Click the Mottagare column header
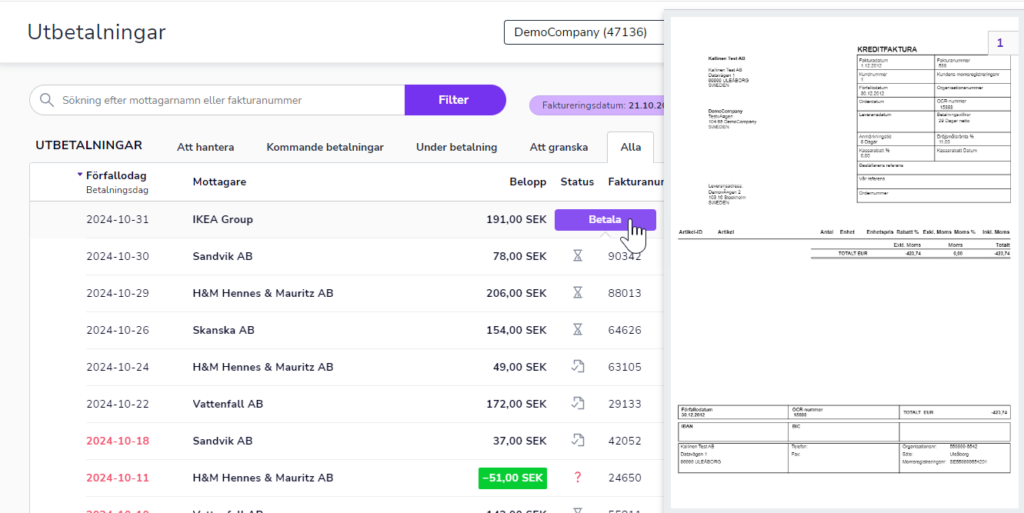The height and width of the screenshot is (513, 1024). (219, 182)
